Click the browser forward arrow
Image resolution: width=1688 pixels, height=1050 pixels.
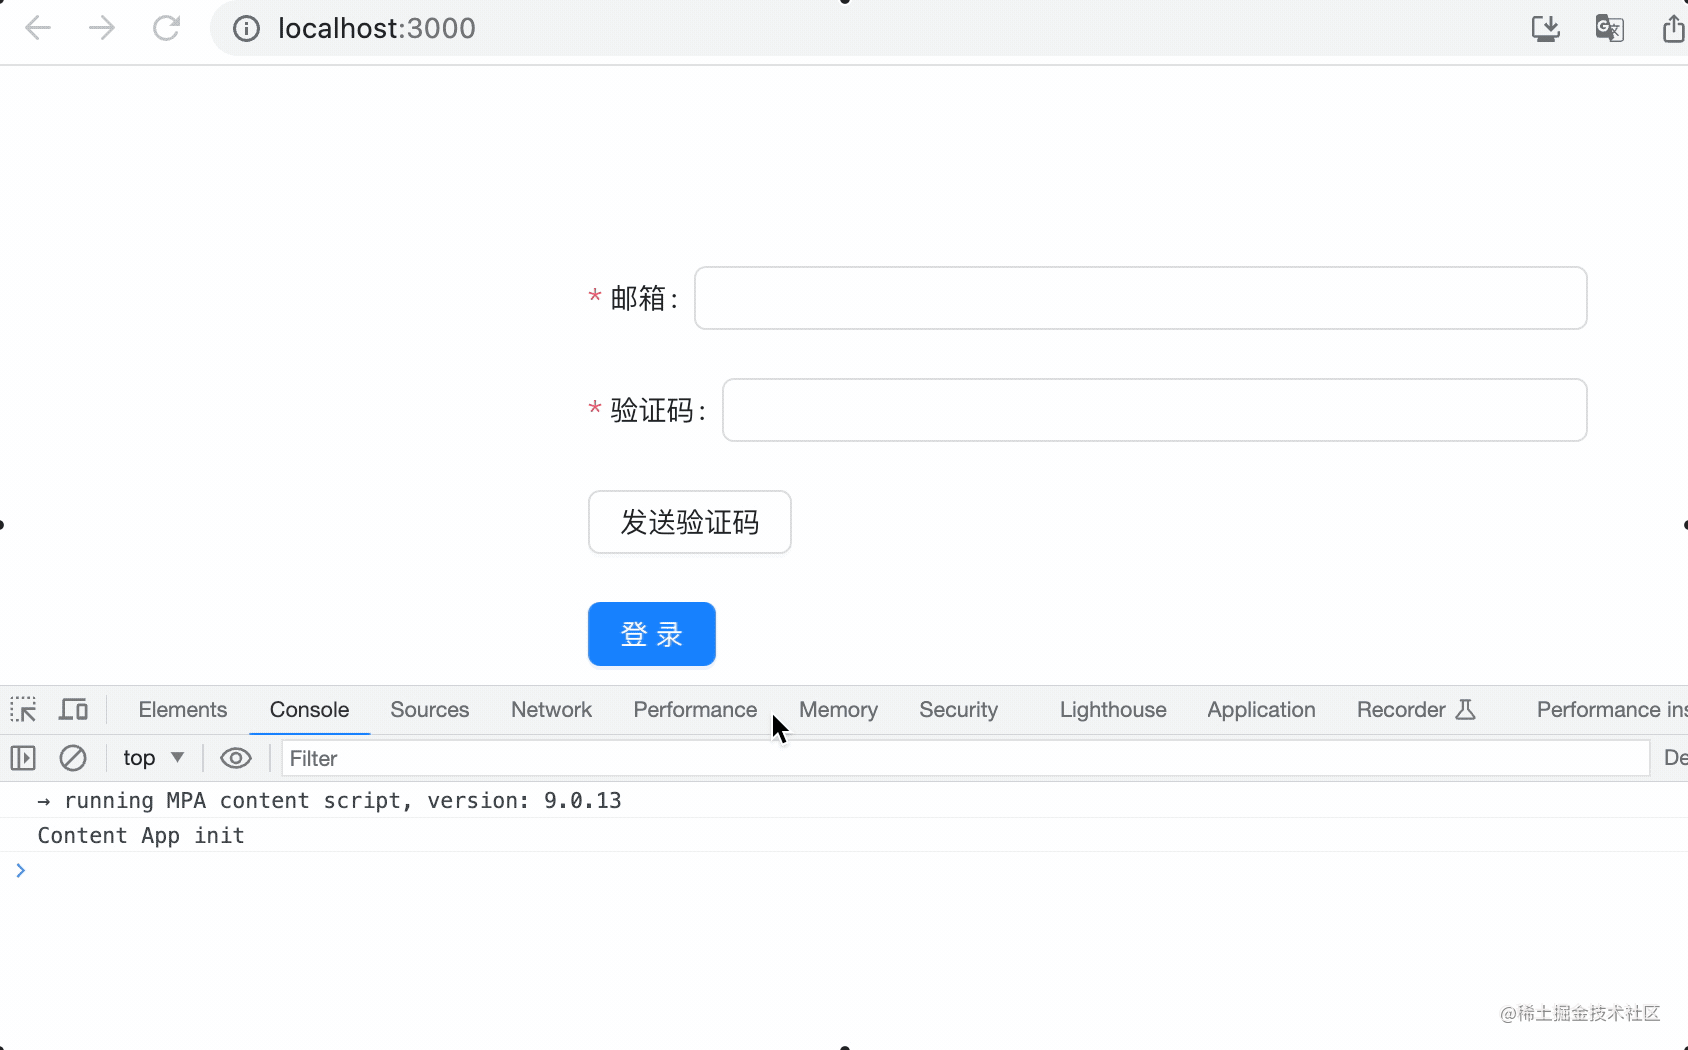(x=102, y=28)
